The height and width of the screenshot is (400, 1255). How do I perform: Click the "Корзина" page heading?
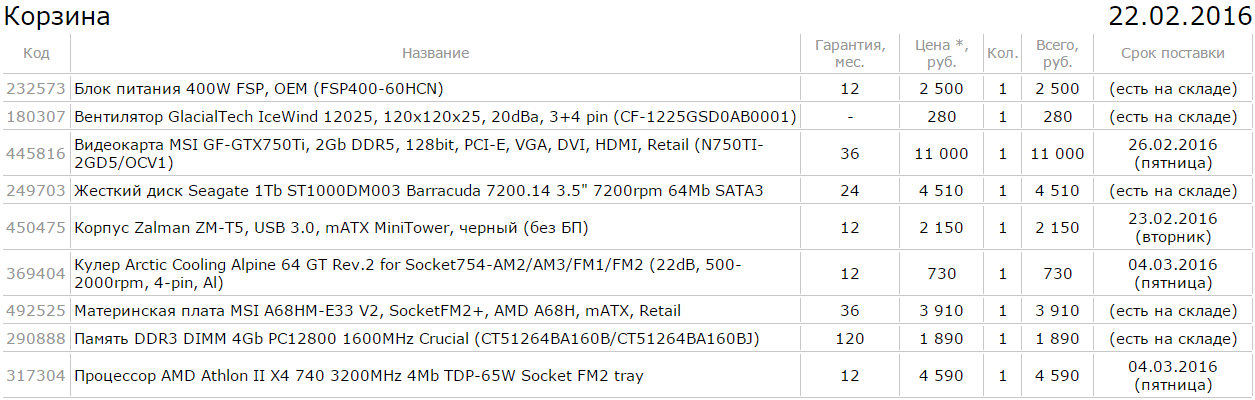point(58,17)
